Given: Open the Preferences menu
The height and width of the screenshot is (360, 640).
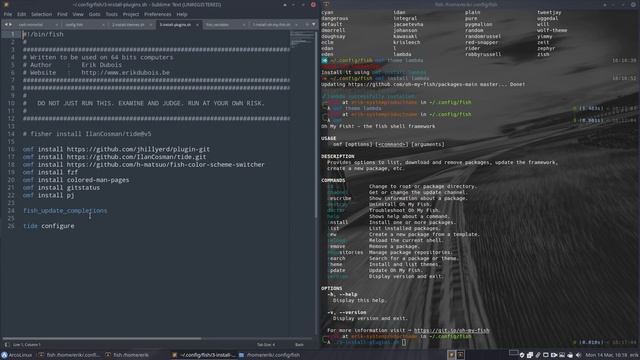Looking at the screenshot, I should pyautogui.click(x=158, y=14).
